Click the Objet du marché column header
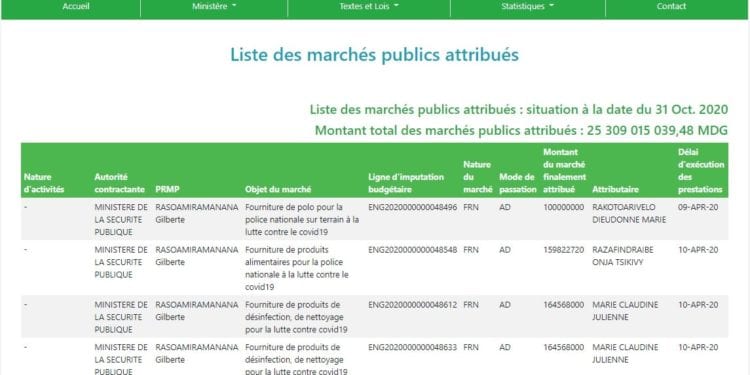750x375 pixels. tap(278, 189)
